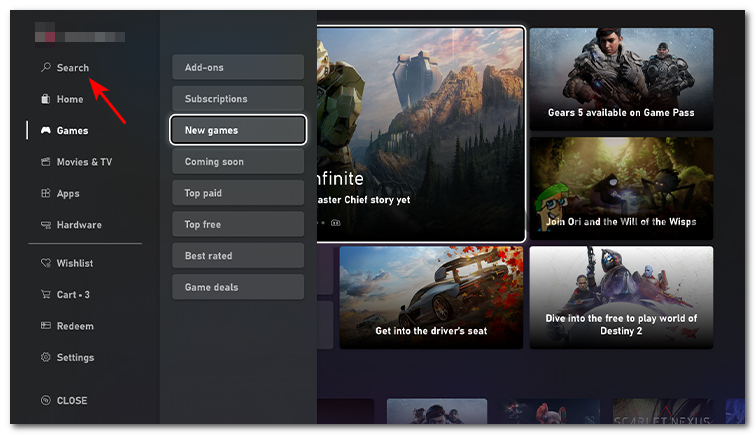Choose the New games button
The height and width of the screenshot is (435, 756).
point(238,130)
